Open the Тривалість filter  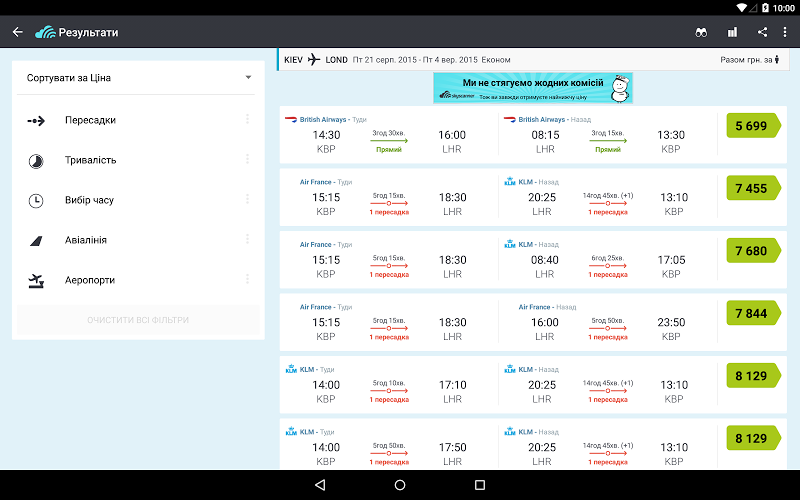(138, 160)
